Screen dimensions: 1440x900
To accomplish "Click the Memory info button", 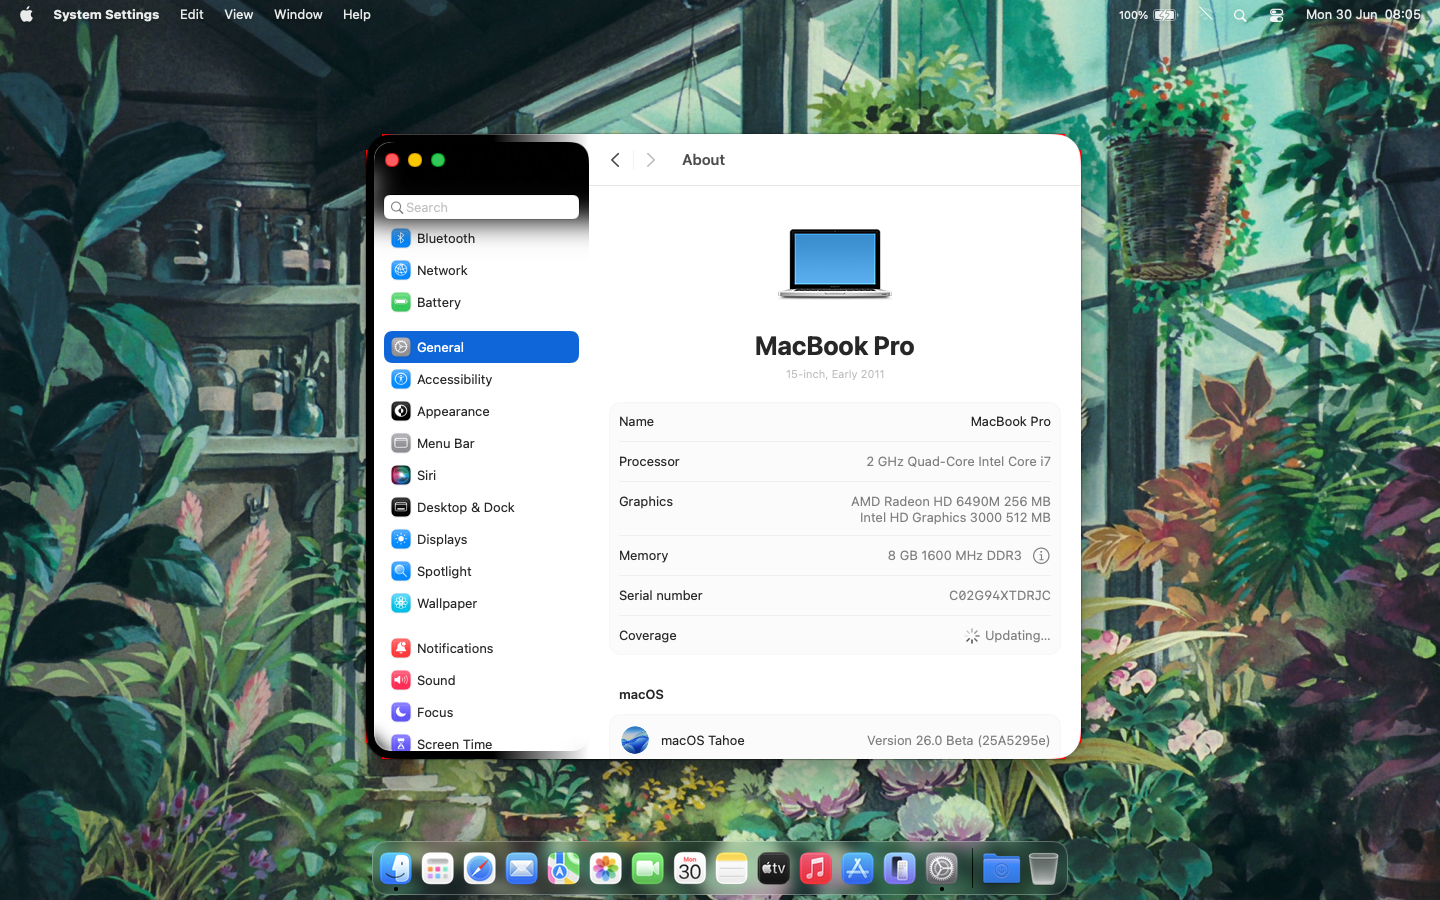I will [1041, 556].
